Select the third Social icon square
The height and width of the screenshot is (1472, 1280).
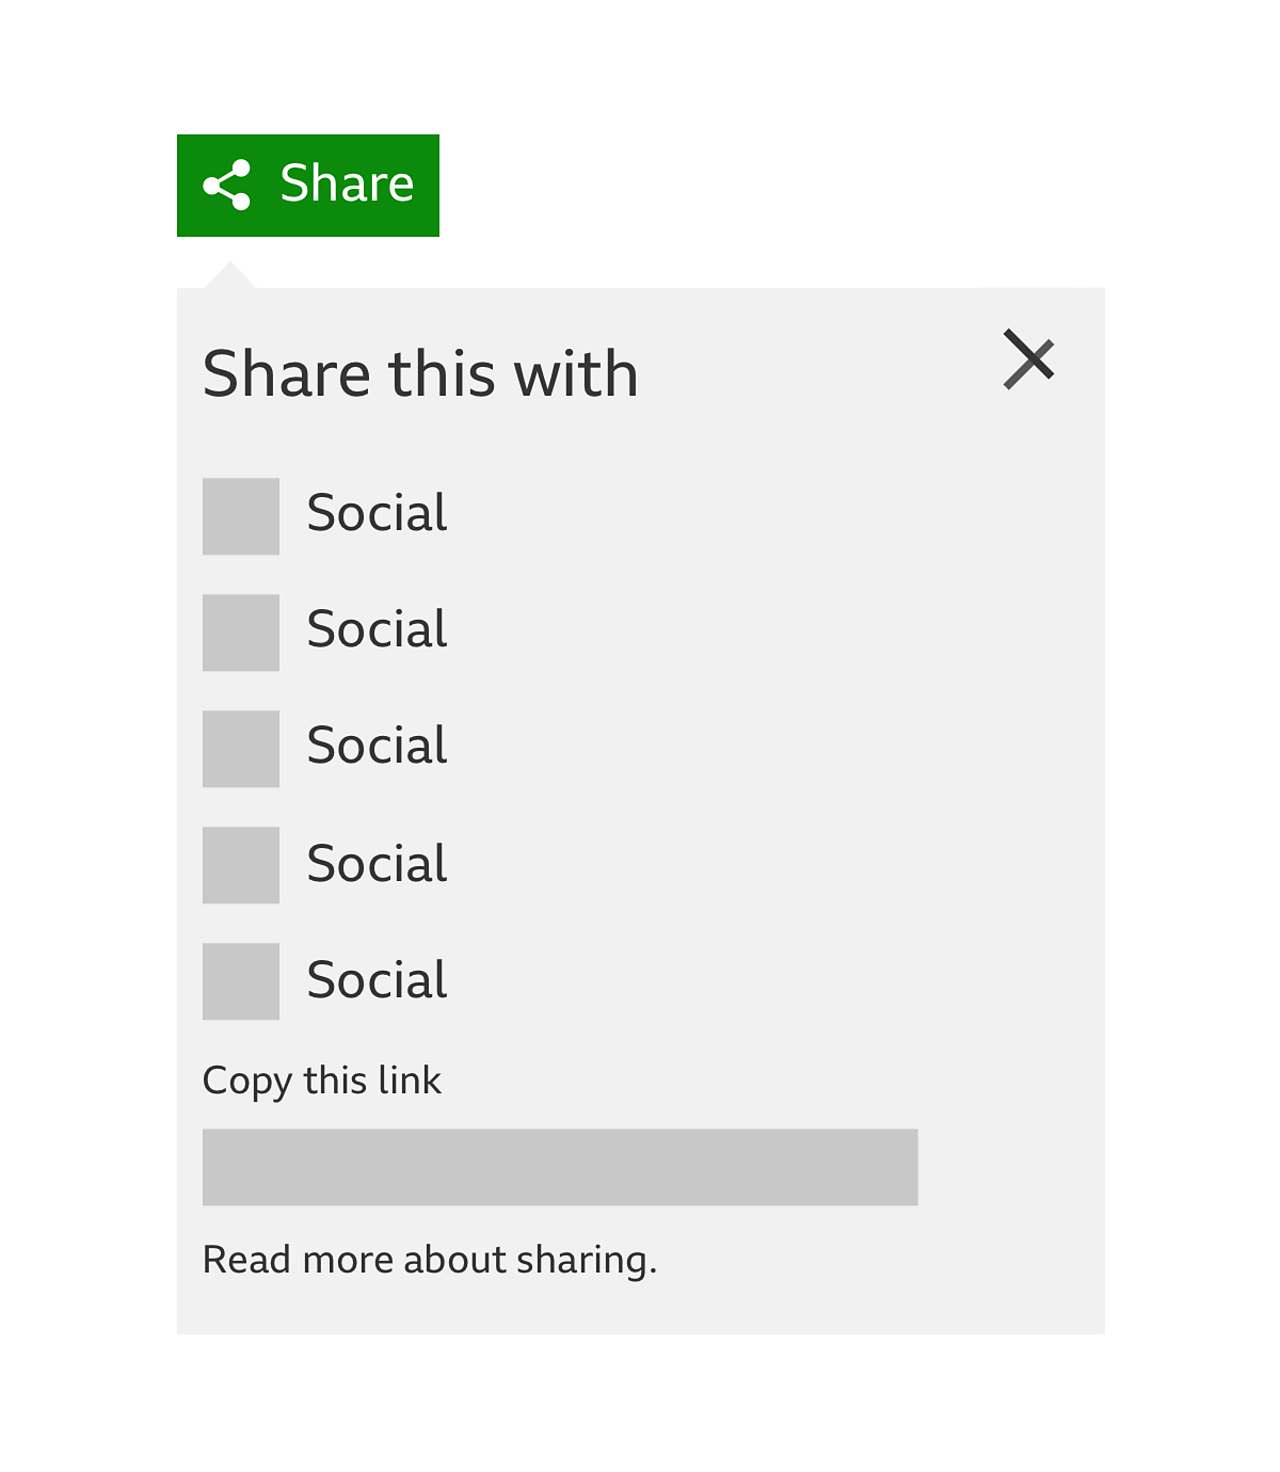[241, 749]
